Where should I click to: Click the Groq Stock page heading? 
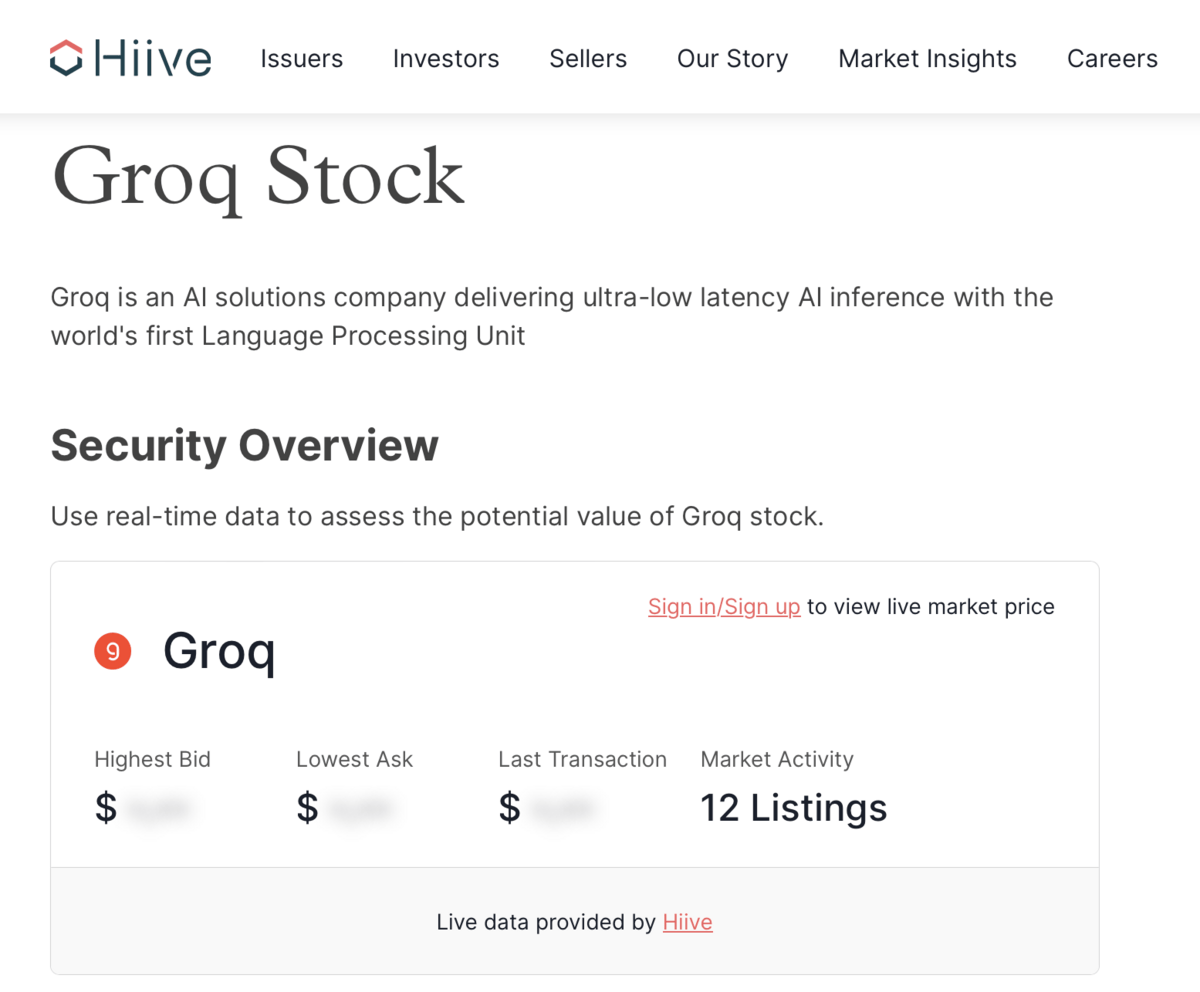pyautogui.click(x=258, y=177)
